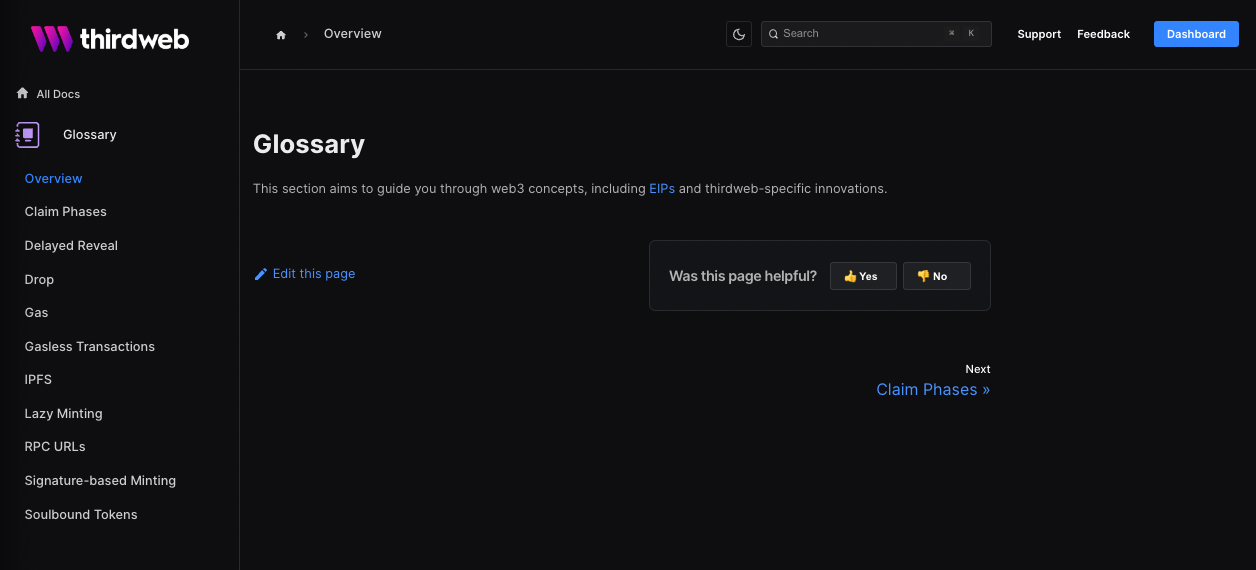Vote Yes thumbs-up on page helpful
Screen dimensions: 1256x570
[863, 276]
